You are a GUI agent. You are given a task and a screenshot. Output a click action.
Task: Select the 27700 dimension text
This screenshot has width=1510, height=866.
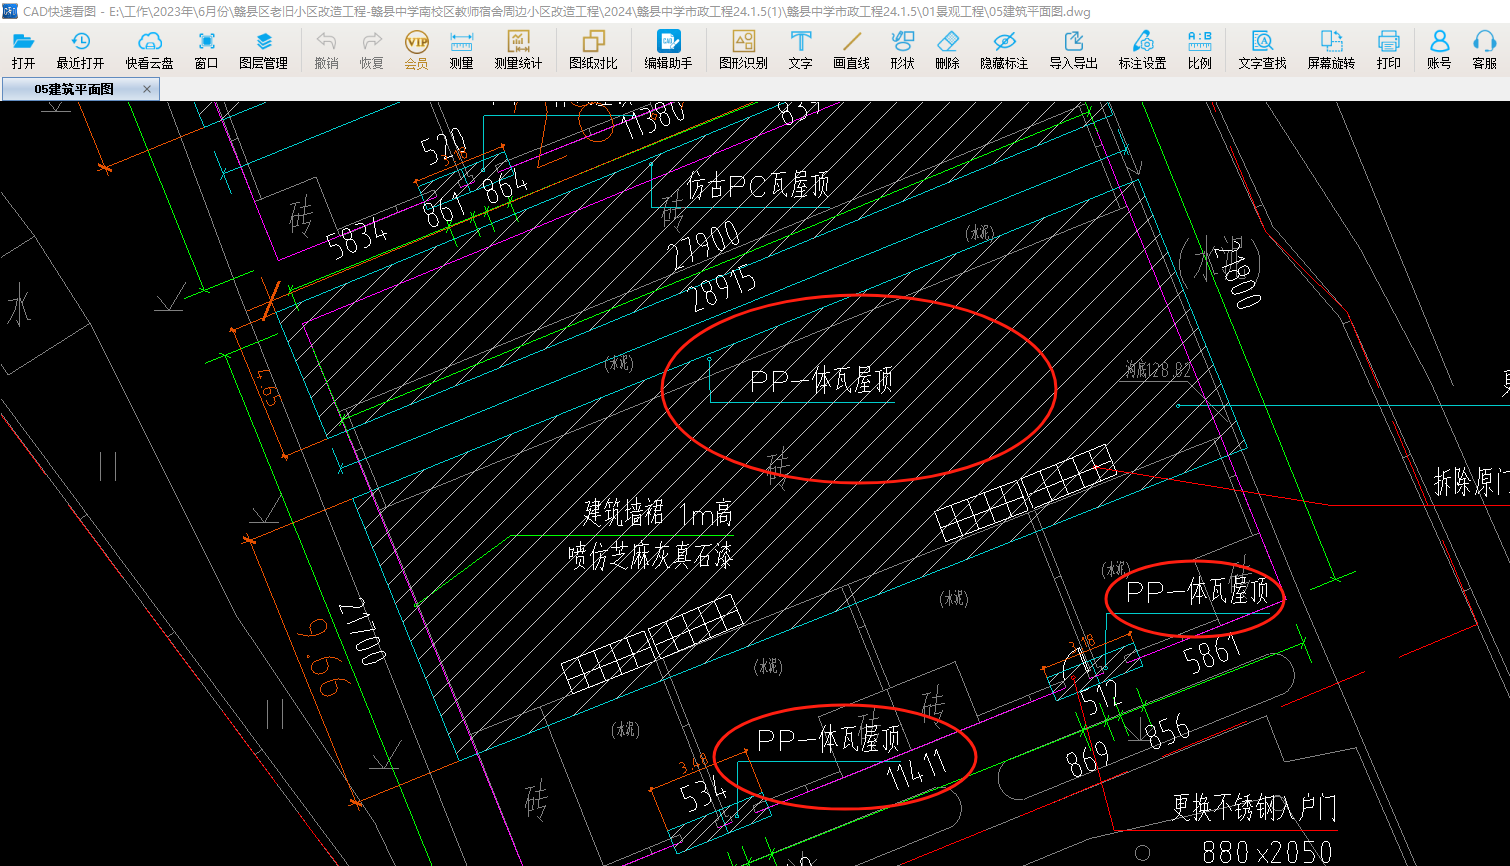click(363, 632)
